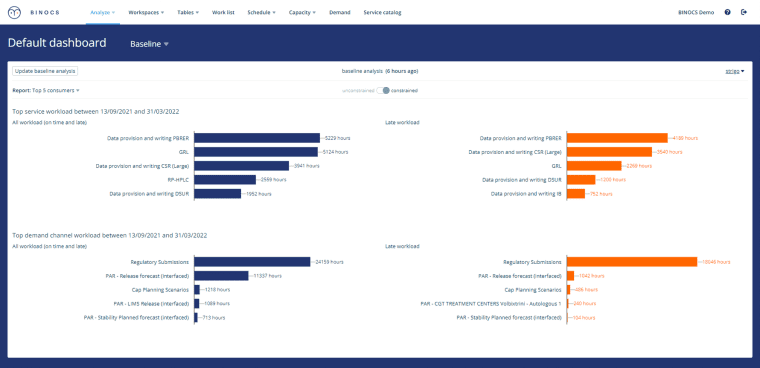
Task: Click the '1089 hours' value
Action: pos(217,304)
